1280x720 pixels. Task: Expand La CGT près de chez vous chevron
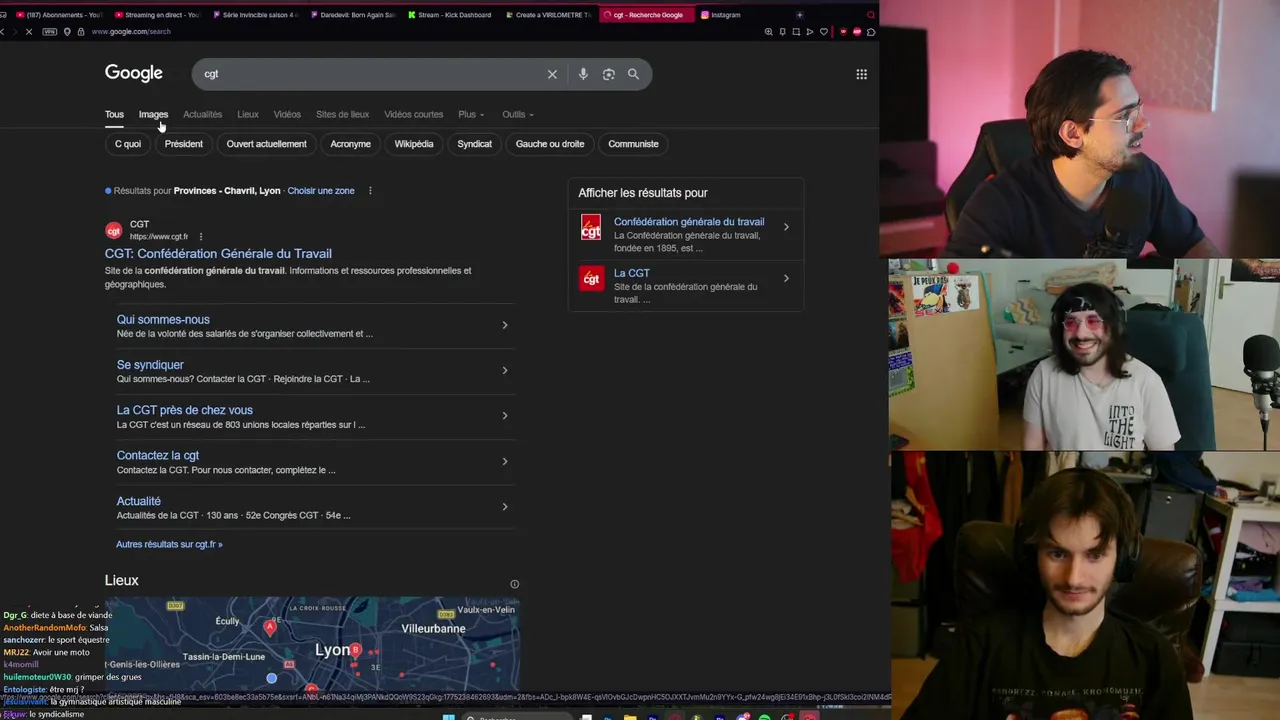click(x=504, y=416)
